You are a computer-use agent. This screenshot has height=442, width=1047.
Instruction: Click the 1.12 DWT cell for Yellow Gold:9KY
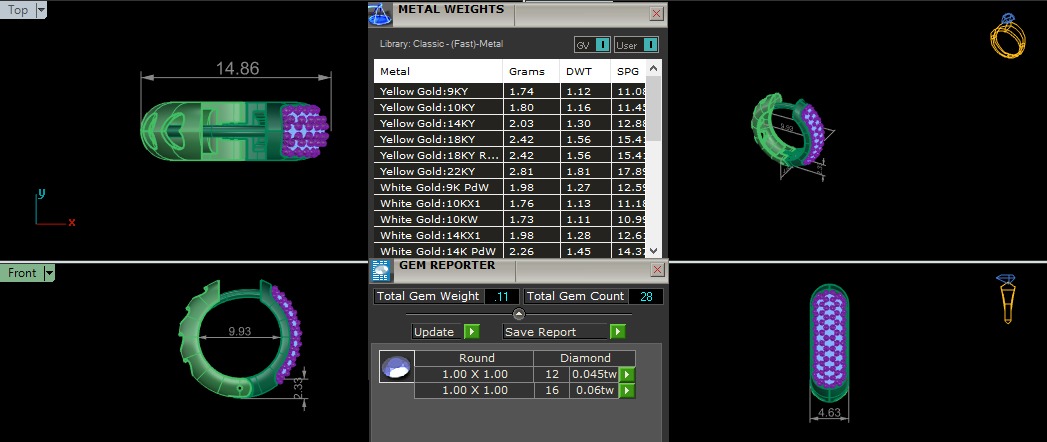coord(586,91)
